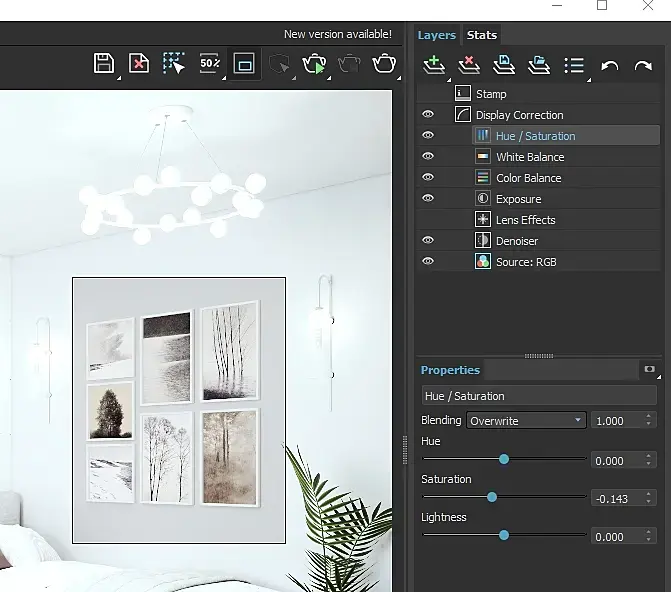Click the Save image floppy disk icon
671x592 pixels.
103,64
